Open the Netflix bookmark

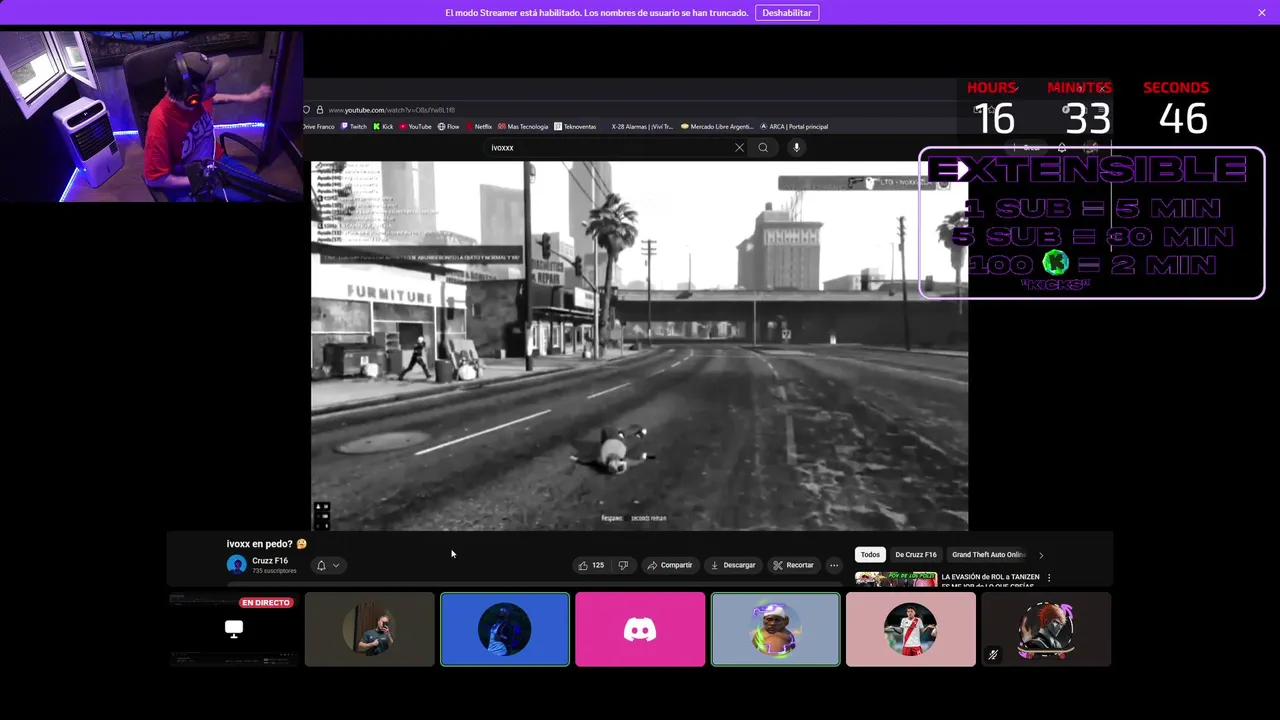(478, 127)
